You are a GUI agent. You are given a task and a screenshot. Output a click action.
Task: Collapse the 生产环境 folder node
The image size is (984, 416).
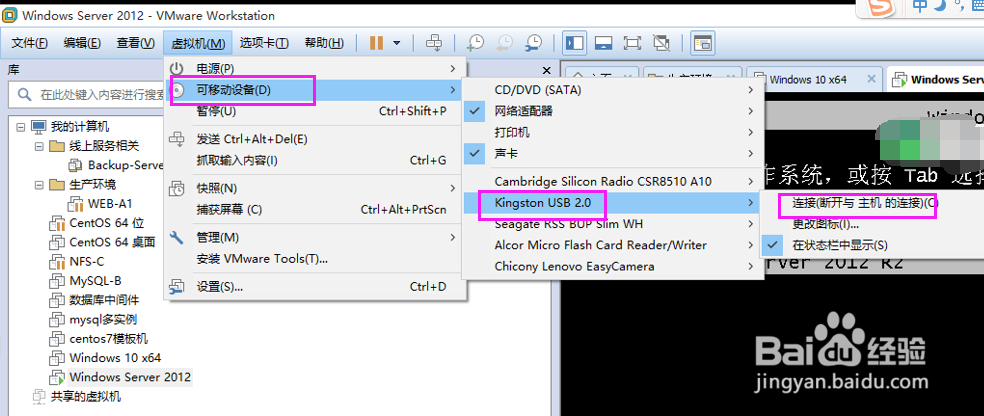(40, 185)
